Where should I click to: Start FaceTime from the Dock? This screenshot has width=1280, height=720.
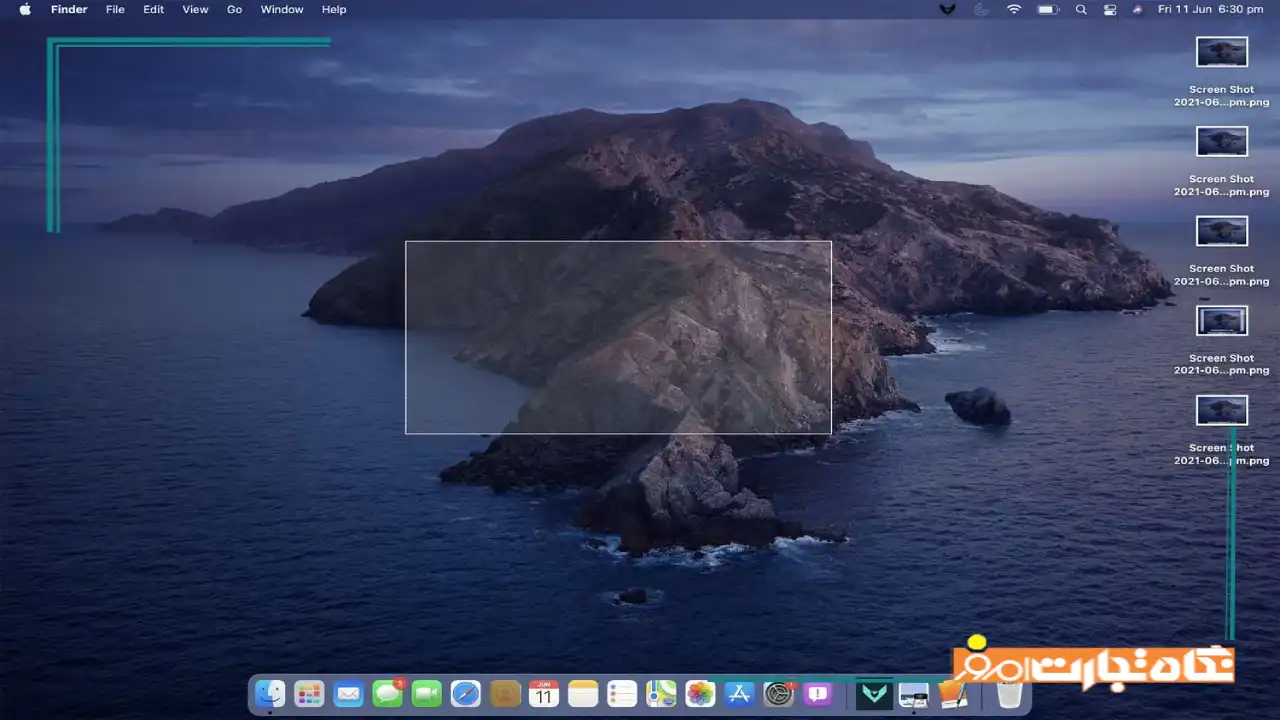tap(426, 693)
